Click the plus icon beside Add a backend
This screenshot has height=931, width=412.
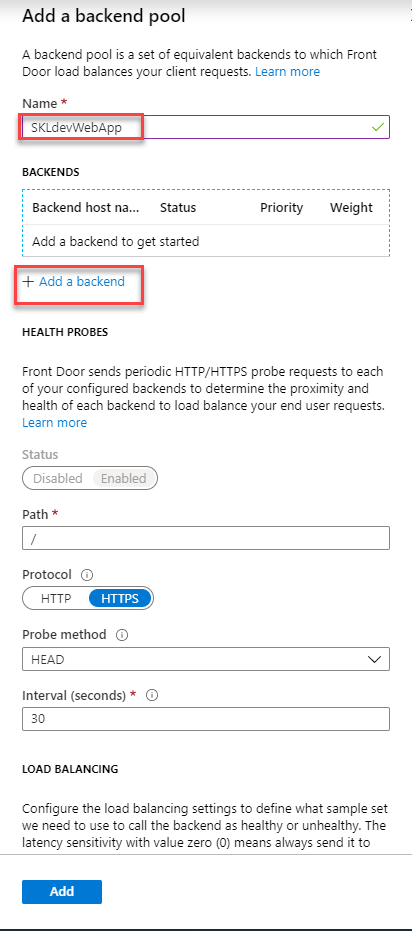pyautogui.click(x=28, y=281)
